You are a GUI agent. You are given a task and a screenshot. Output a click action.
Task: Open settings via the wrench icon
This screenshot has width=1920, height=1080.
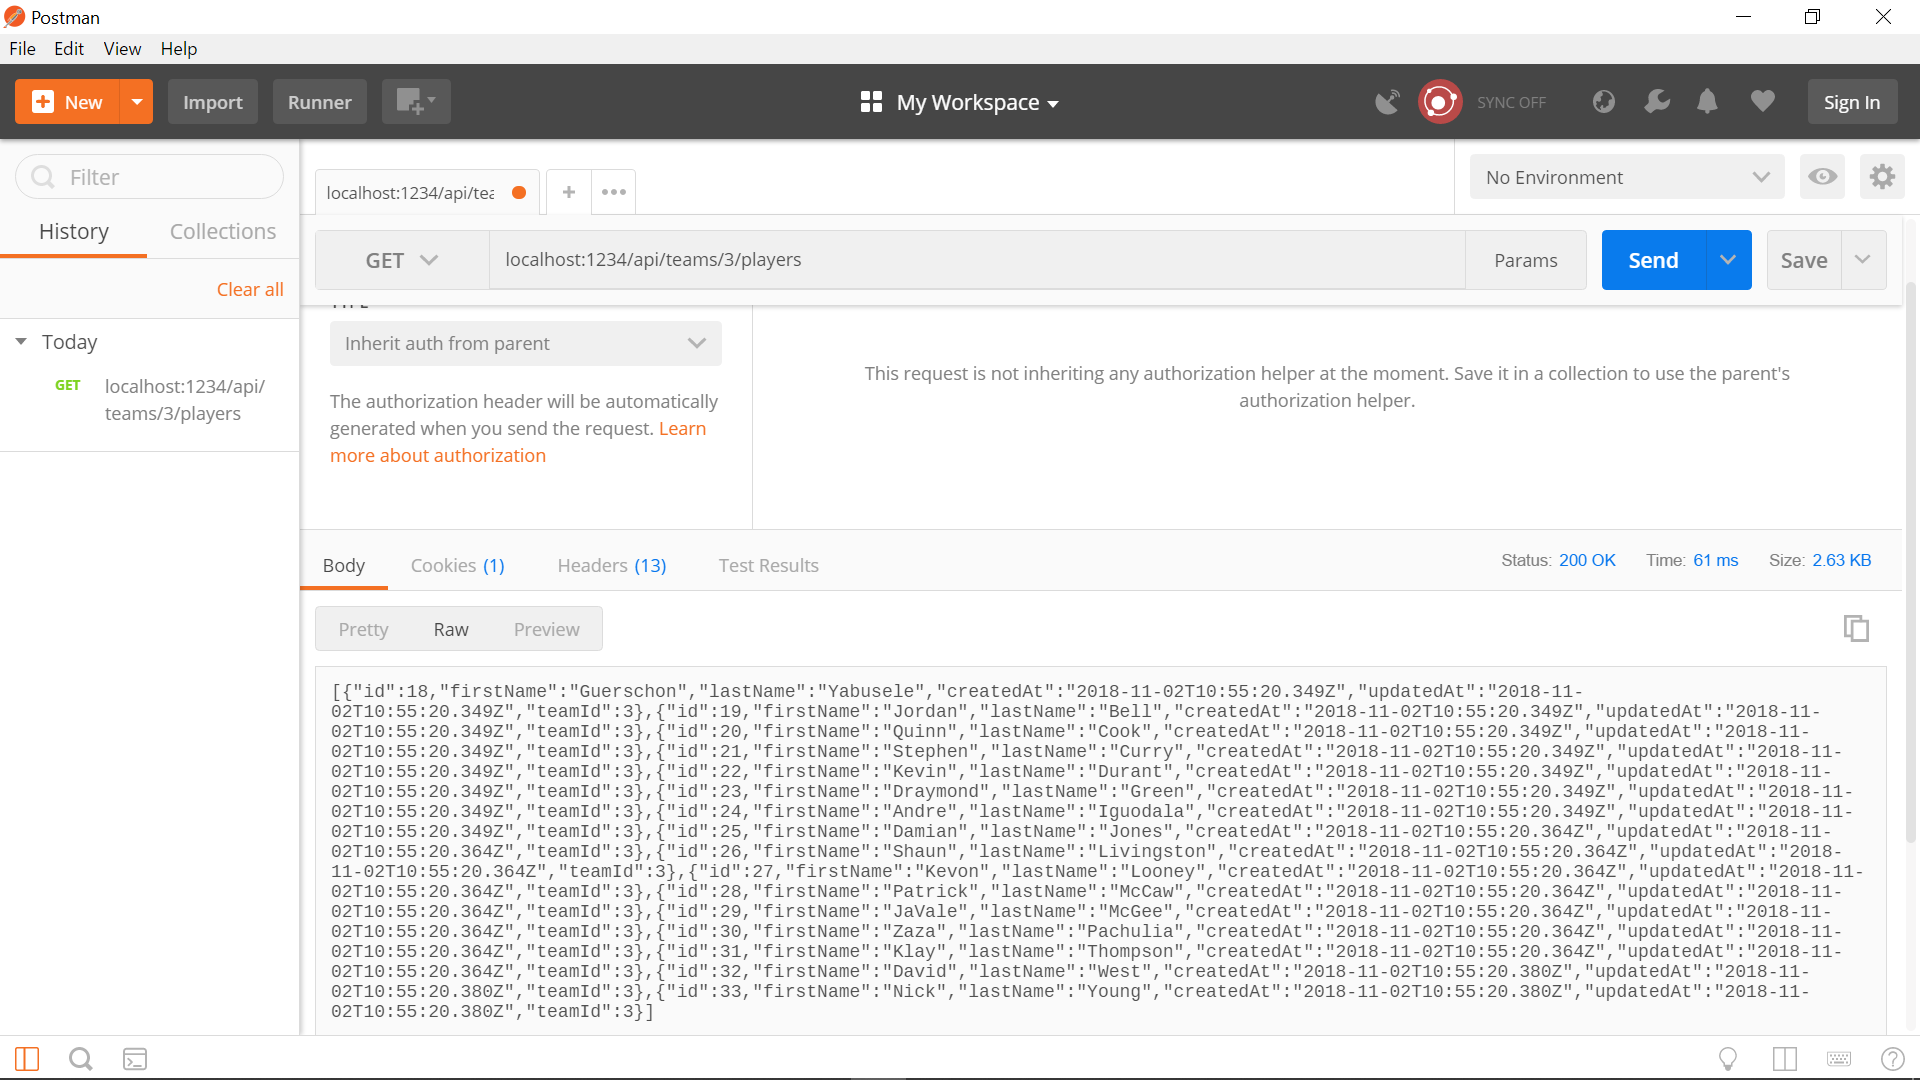coord(1657,102)
